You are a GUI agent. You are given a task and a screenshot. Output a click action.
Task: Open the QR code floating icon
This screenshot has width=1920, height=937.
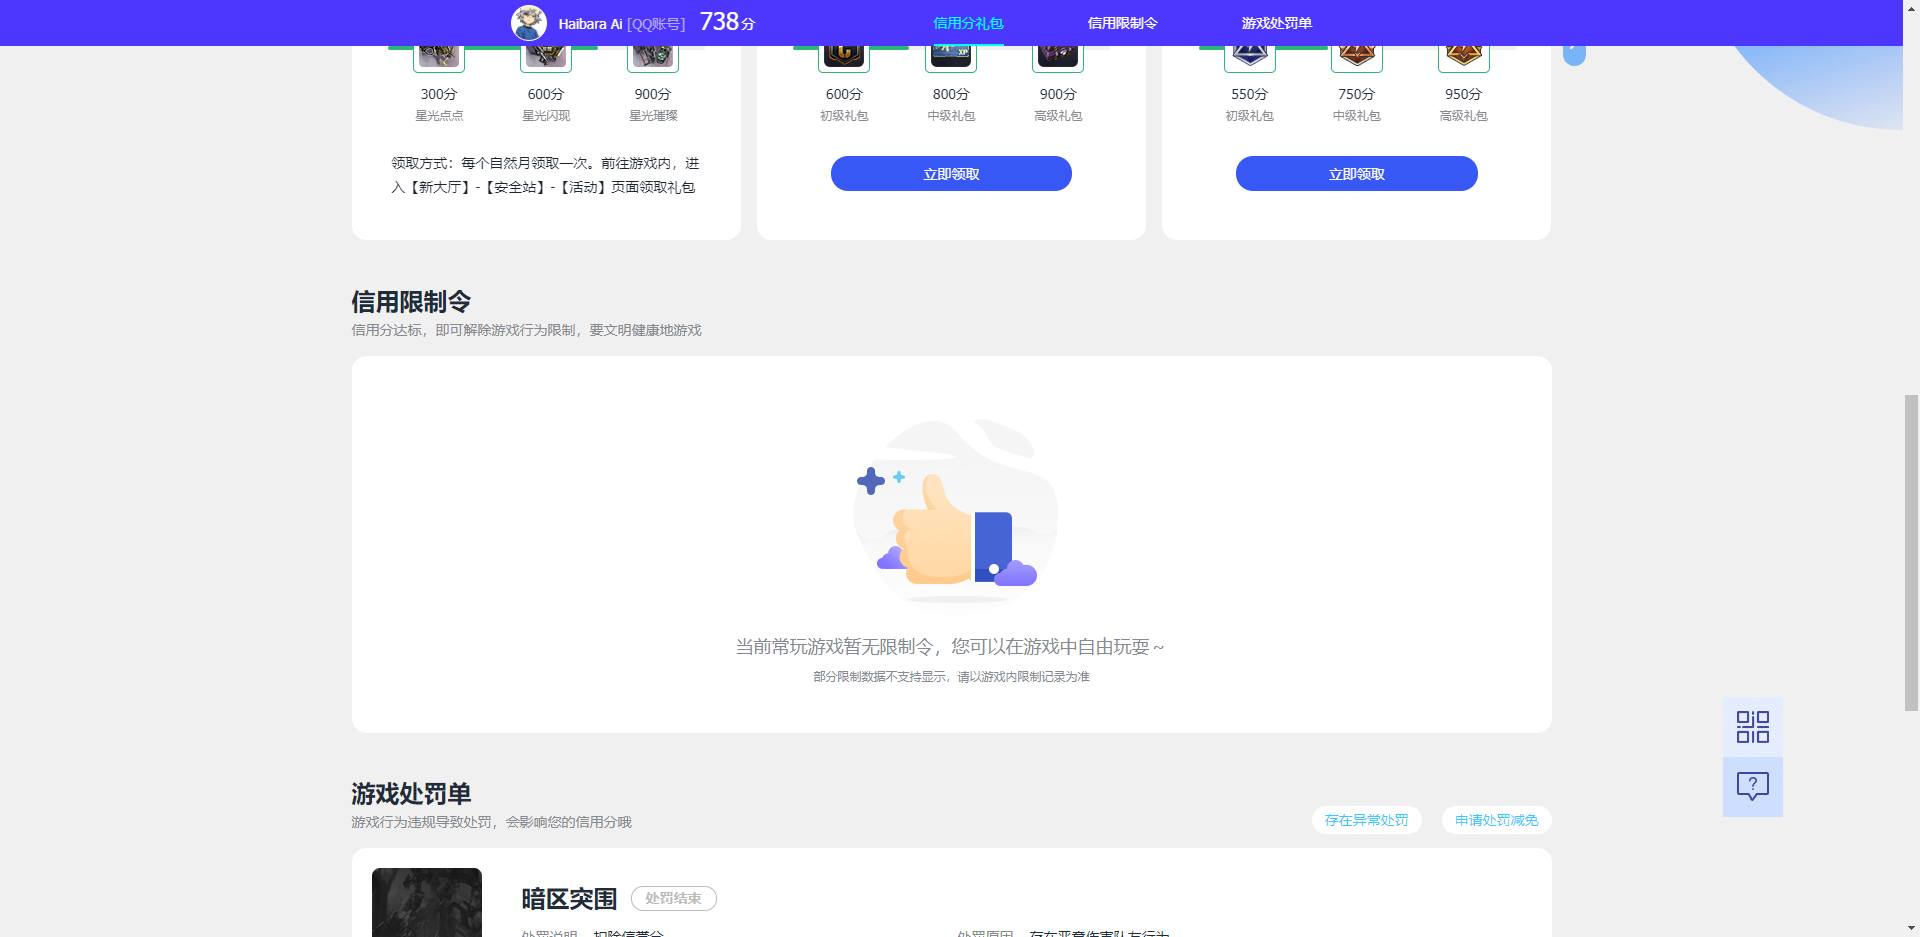(x=1753, y=727)
